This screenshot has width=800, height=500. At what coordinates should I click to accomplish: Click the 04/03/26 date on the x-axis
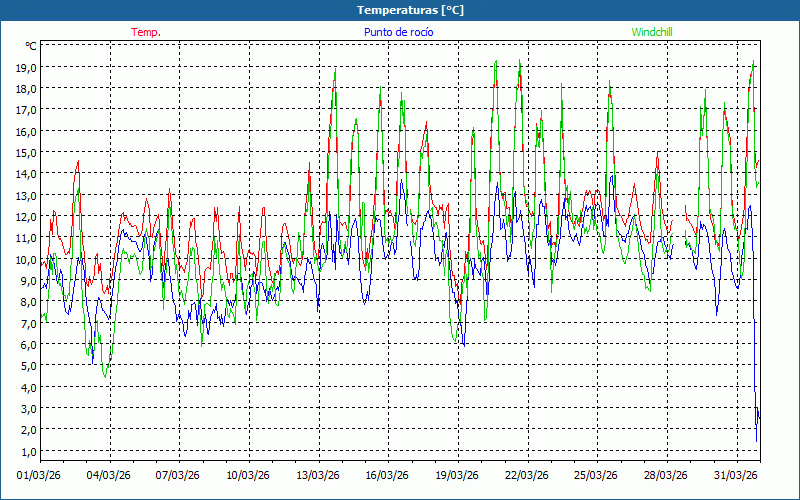(109, 475)
